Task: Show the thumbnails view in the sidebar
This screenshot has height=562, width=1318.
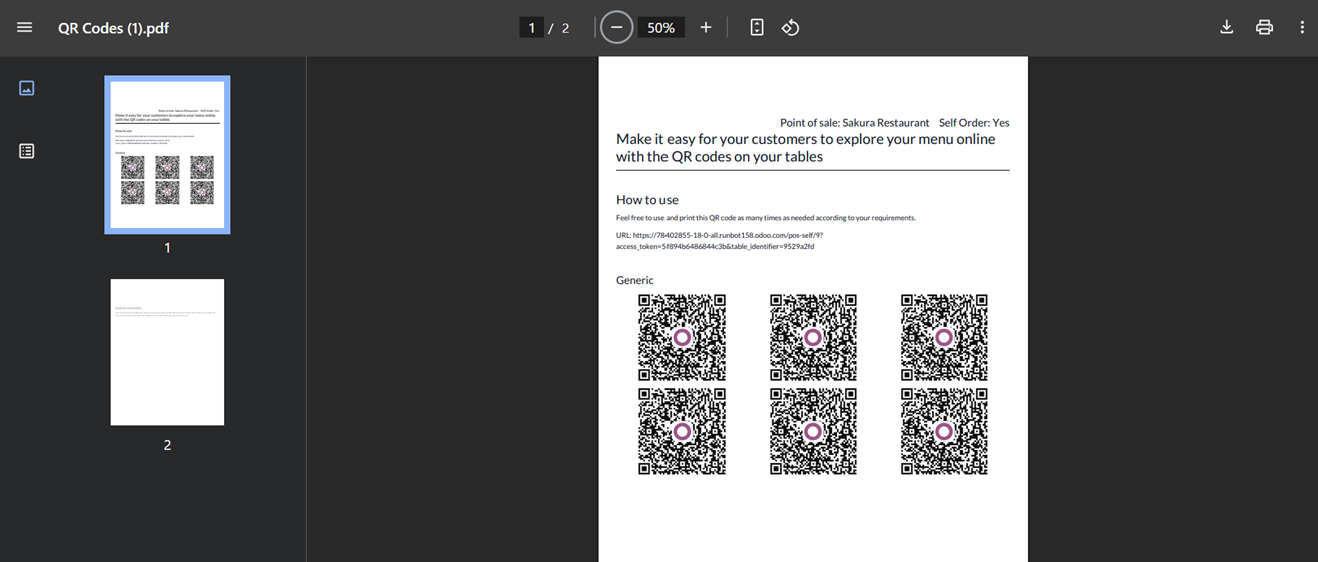Action: (27, 88)
